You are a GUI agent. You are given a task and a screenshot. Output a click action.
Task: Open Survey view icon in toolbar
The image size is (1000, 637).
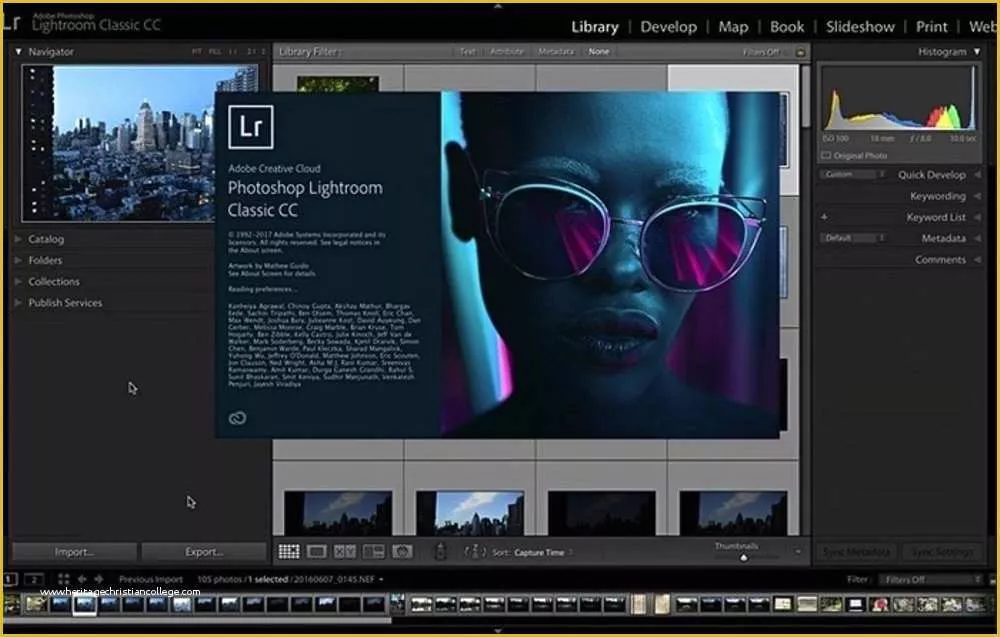(x=373, y=552)
